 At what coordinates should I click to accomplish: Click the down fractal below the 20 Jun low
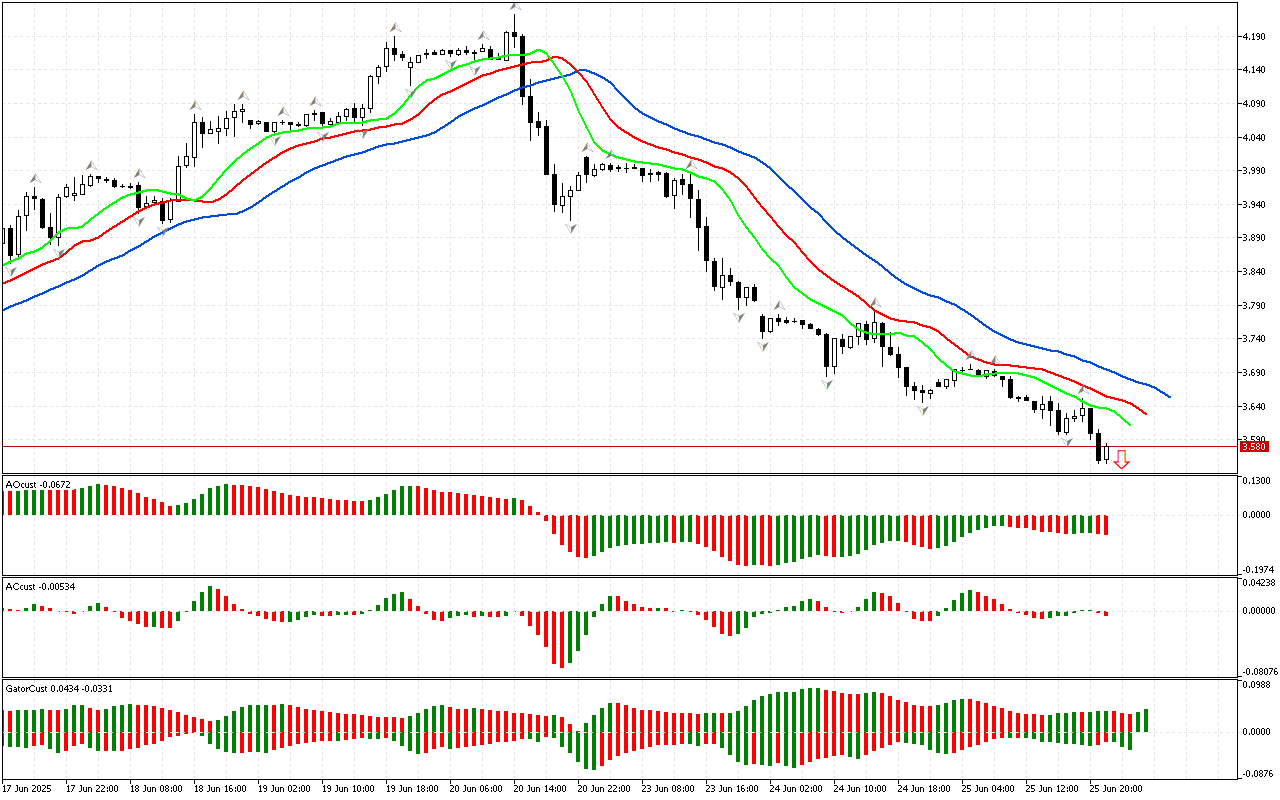point(571,229)
